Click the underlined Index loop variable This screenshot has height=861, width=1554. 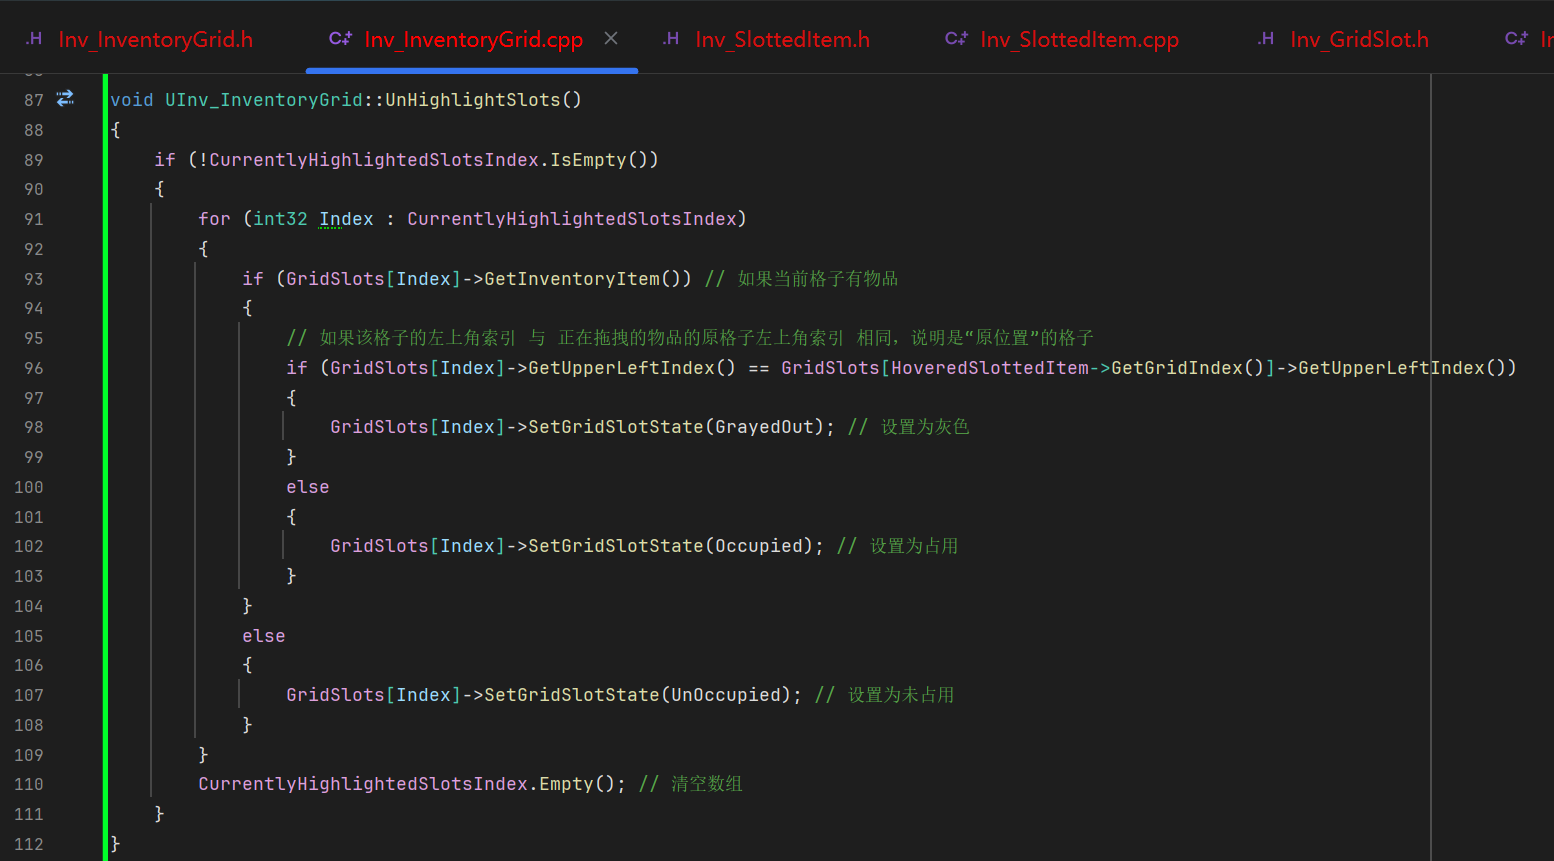click(346, 219)
